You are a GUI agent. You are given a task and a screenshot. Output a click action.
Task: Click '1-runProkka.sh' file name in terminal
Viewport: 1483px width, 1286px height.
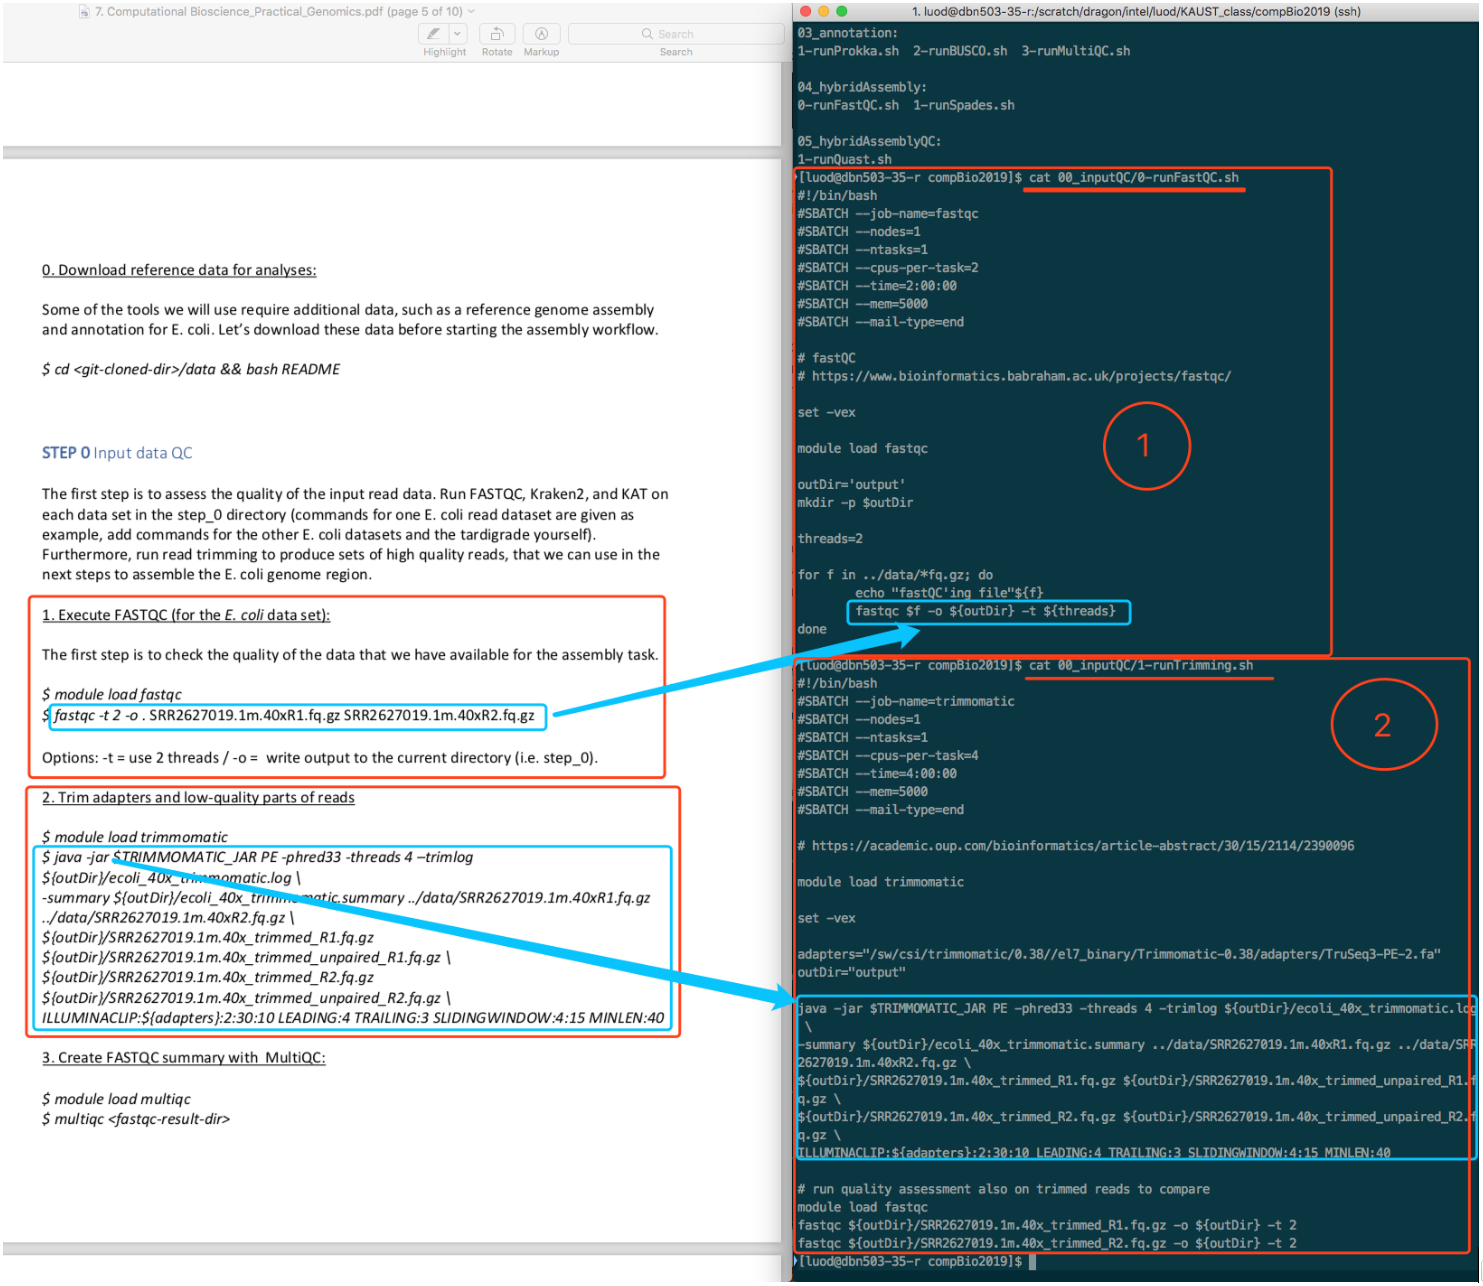click(848, 51)
